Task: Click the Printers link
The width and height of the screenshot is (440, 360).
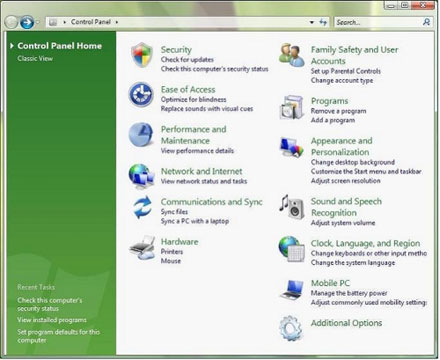Action: [172, 252]
